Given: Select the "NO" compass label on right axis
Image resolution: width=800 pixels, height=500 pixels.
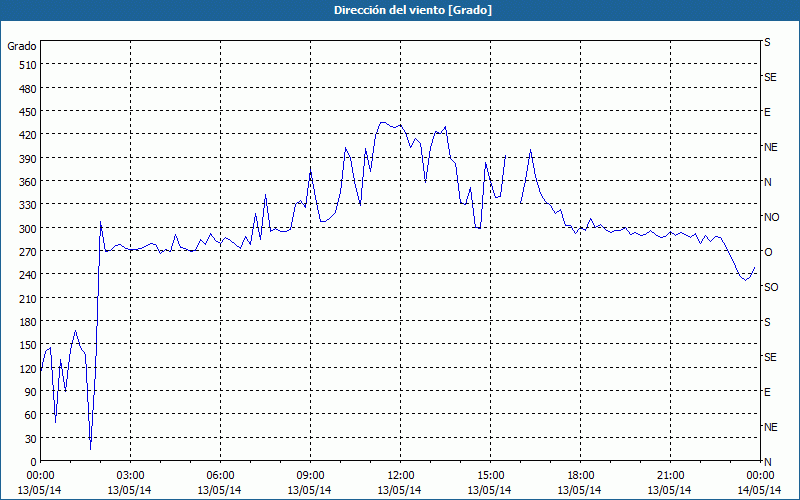Looking at the screenshot, I should click(x=772, y=217).
